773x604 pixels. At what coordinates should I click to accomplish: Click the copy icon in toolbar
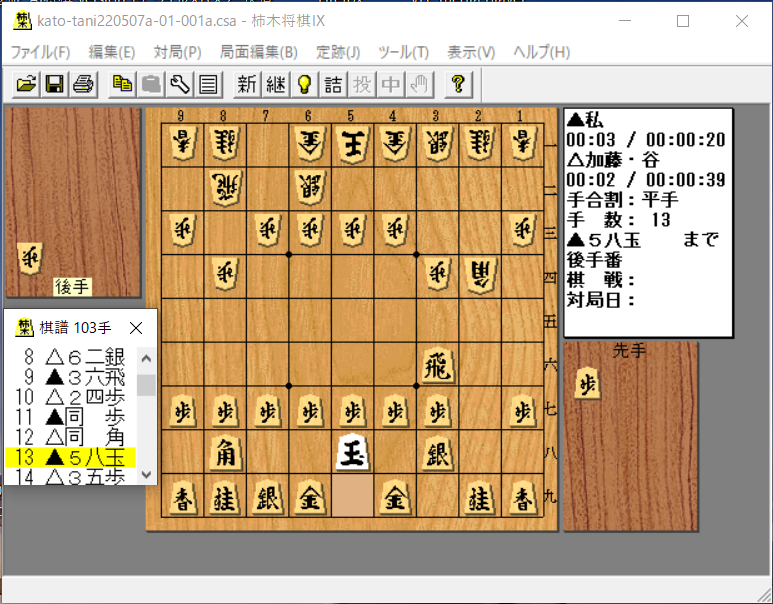pos(122,84)
